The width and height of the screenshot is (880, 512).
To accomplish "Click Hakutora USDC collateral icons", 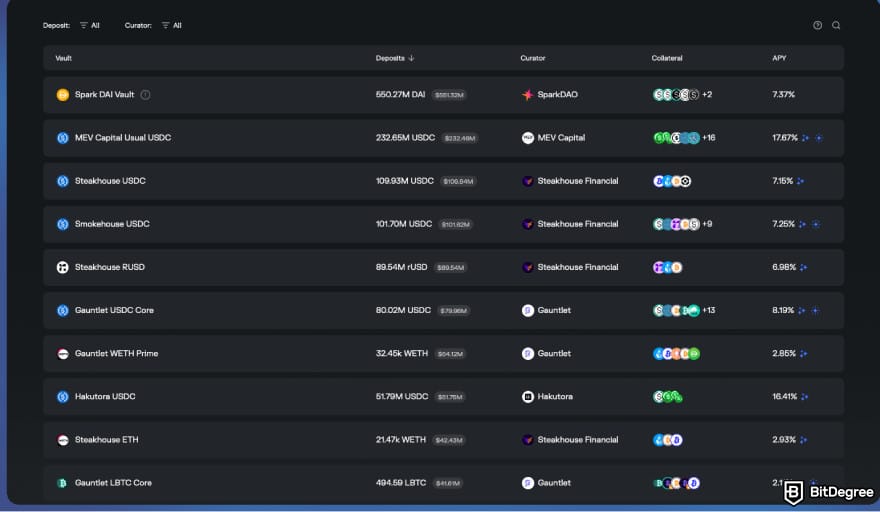I will point(668,397).
